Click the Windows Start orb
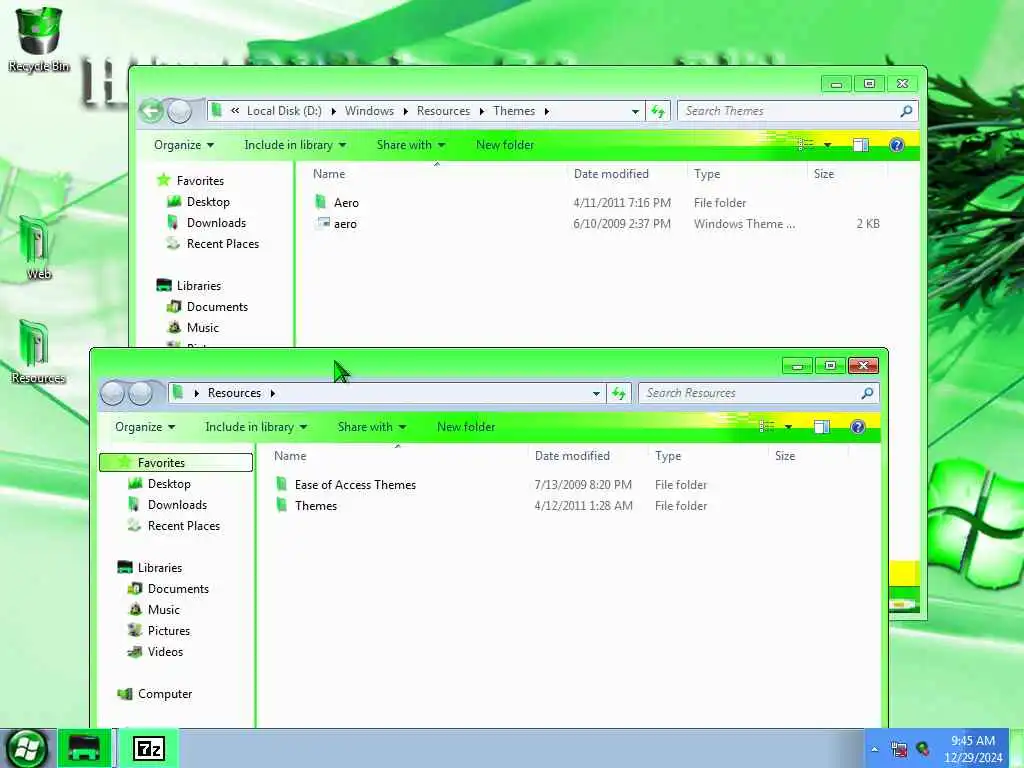 point(26,748)
